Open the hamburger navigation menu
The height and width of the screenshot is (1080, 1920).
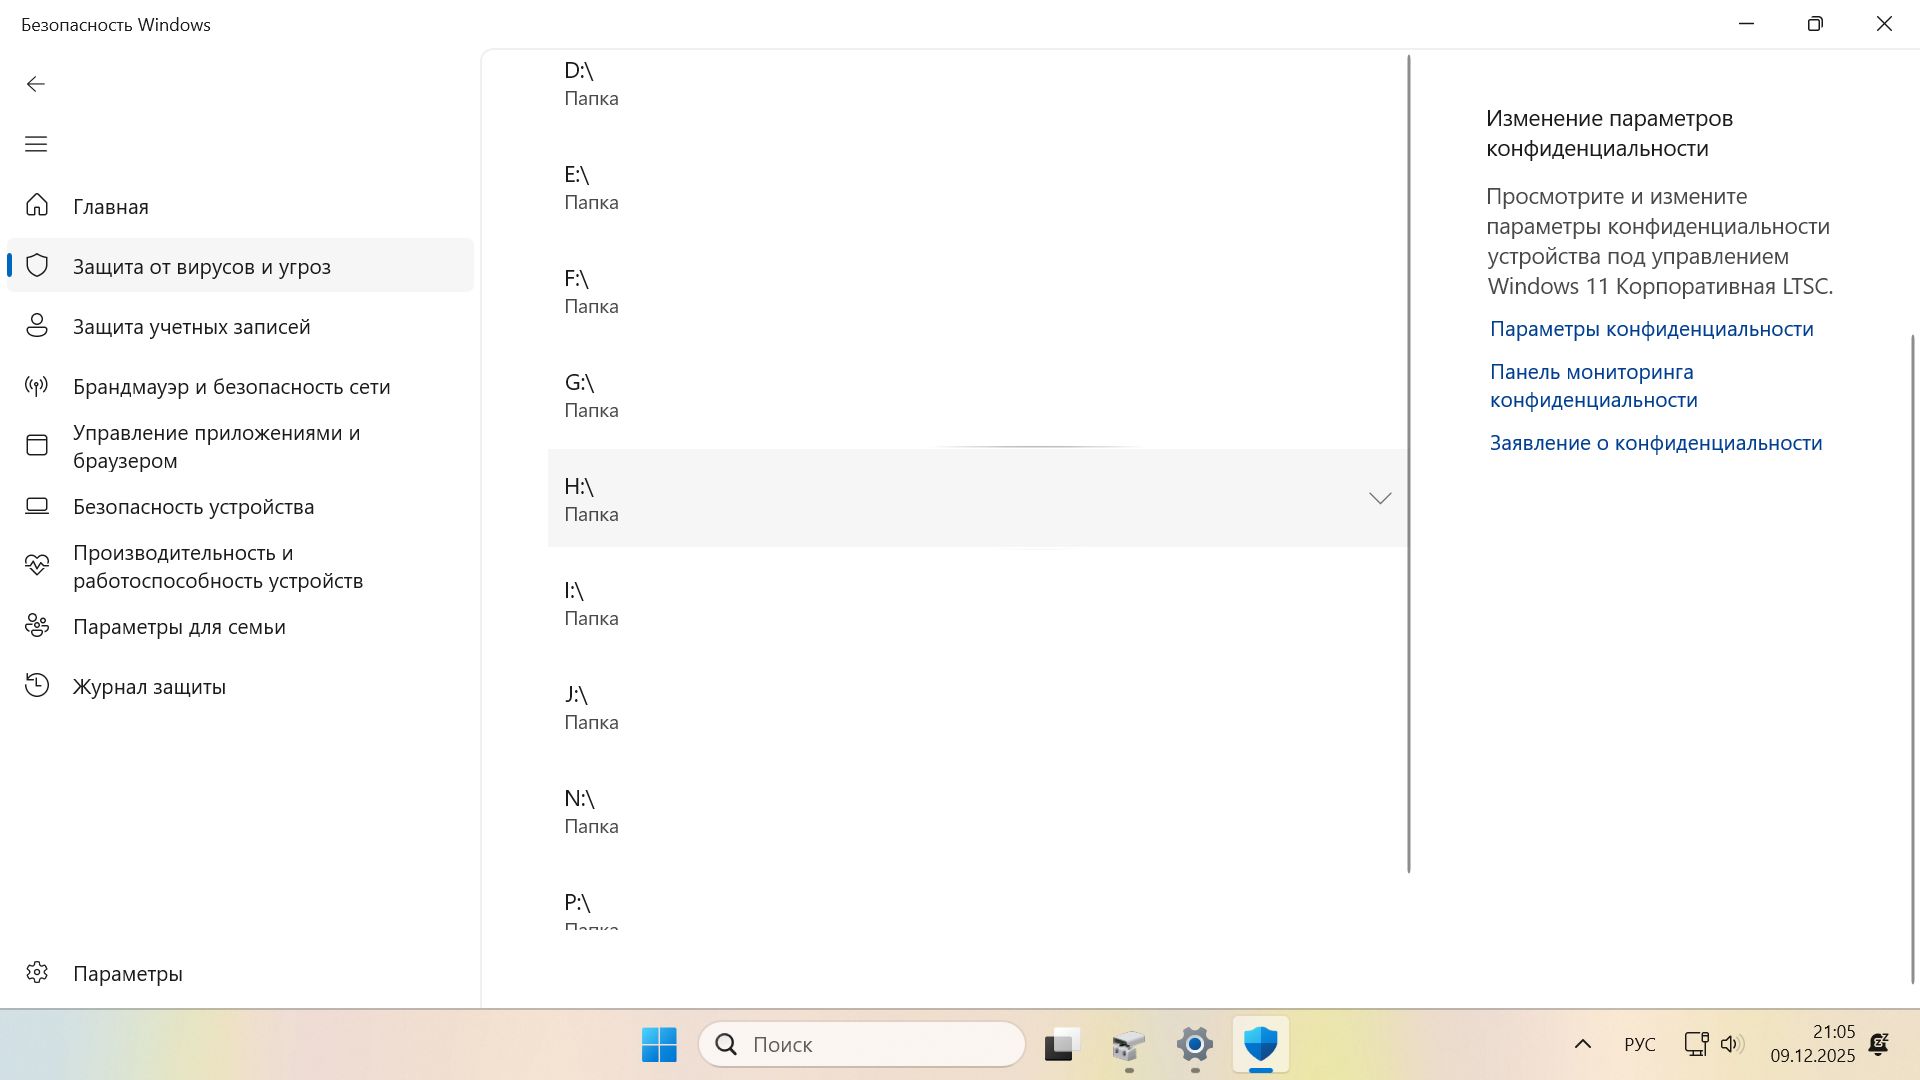pos(36,144)
